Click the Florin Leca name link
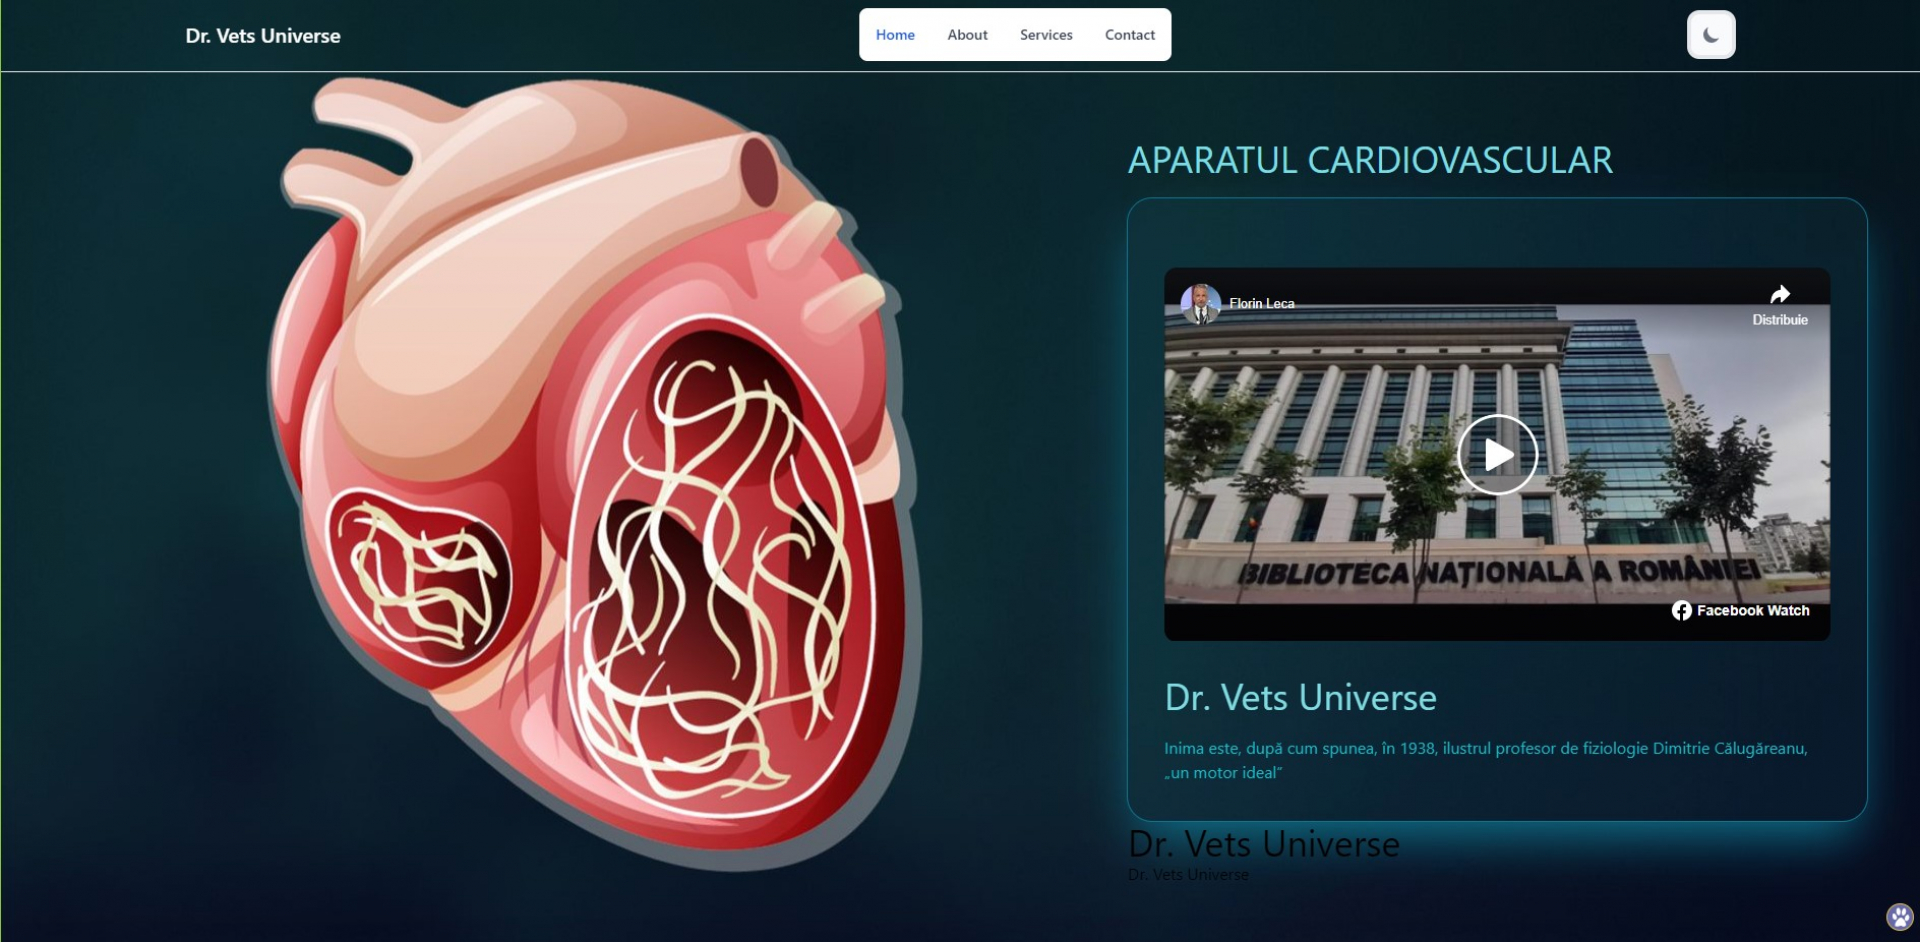The image size is (1920, 942). click(x=1261, y=303)
